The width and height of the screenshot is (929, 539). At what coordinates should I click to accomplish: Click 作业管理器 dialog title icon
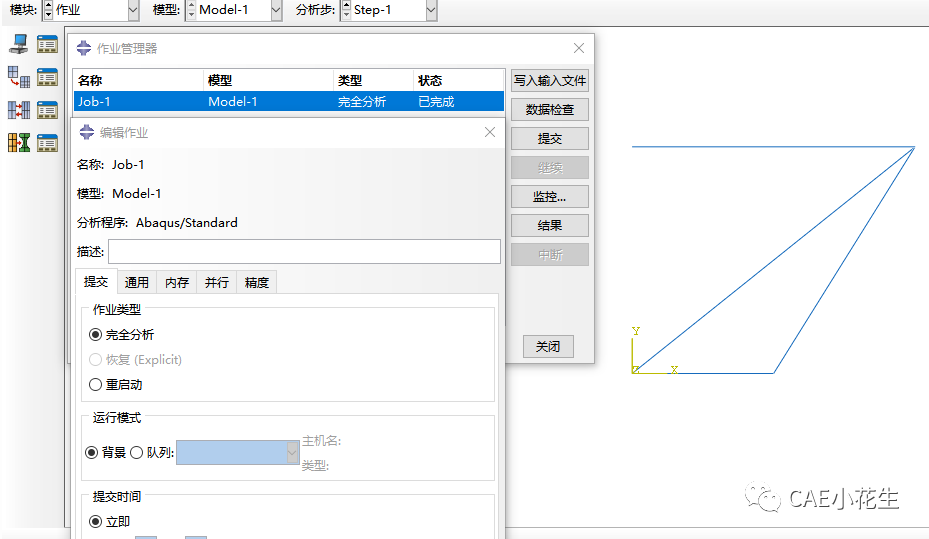click(84, 48)
